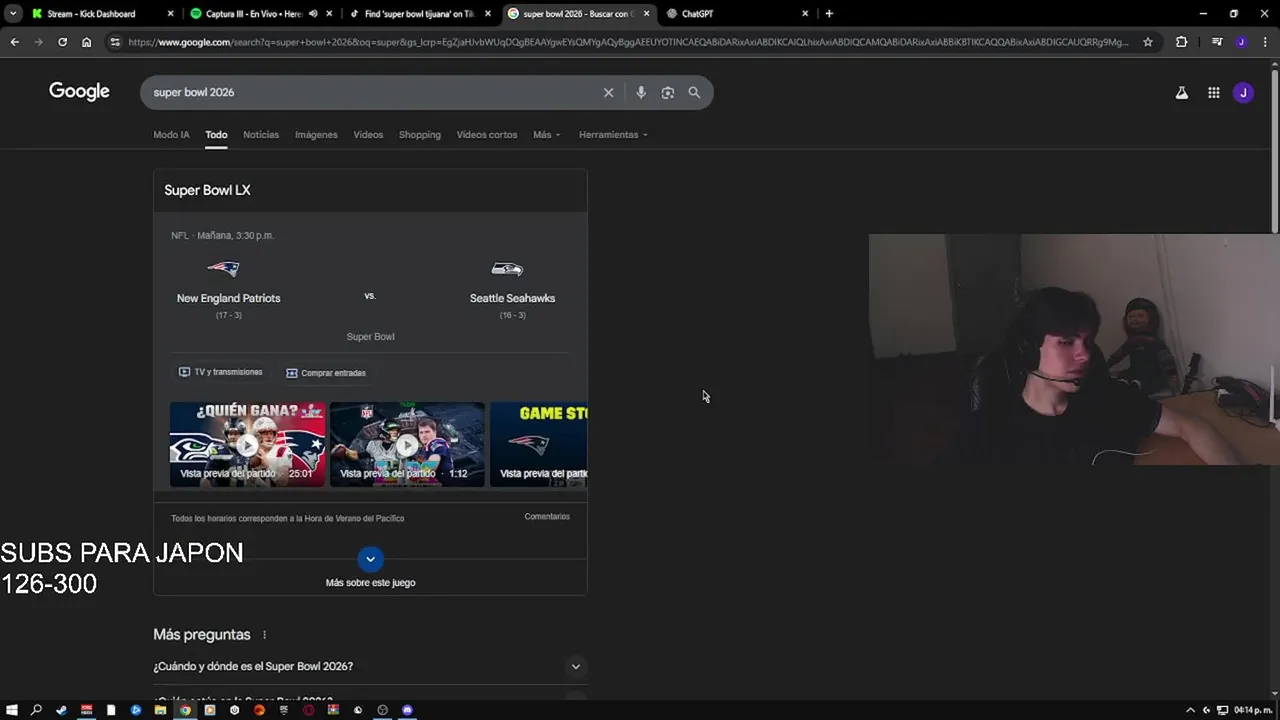This screenshot has width=1280, height=720.
Task: Click the address bar URL
Action: point(628,42)
